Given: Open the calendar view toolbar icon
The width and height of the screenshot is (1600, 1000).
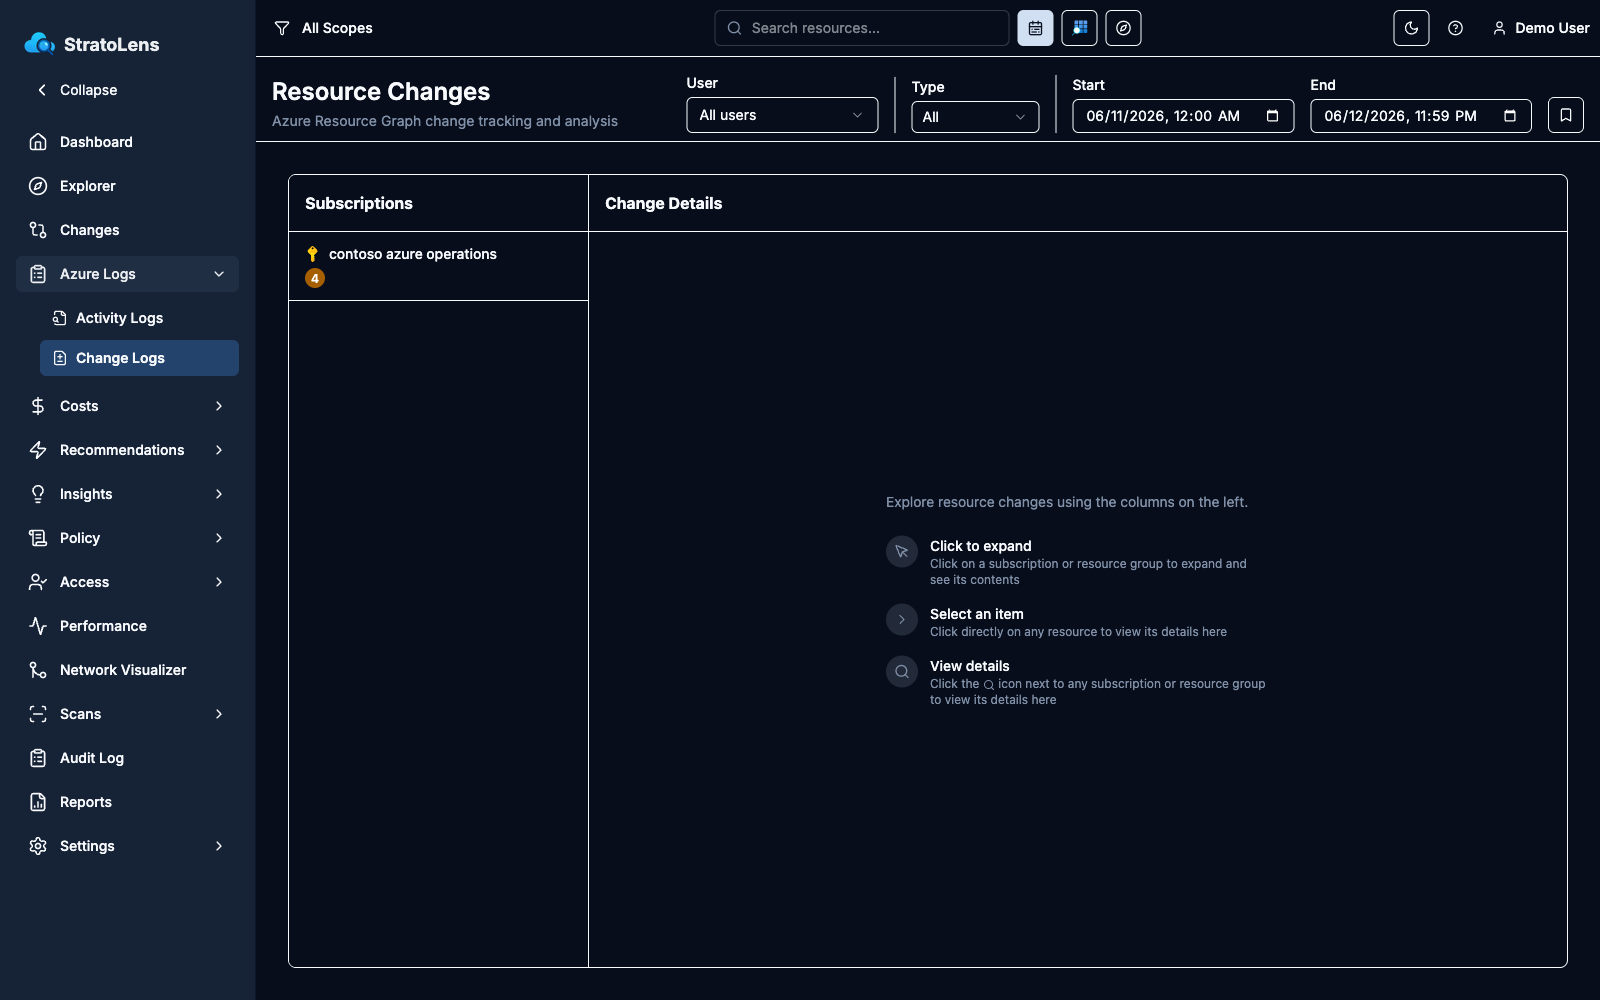Looking at the screenshot, I should point(1035,28).
